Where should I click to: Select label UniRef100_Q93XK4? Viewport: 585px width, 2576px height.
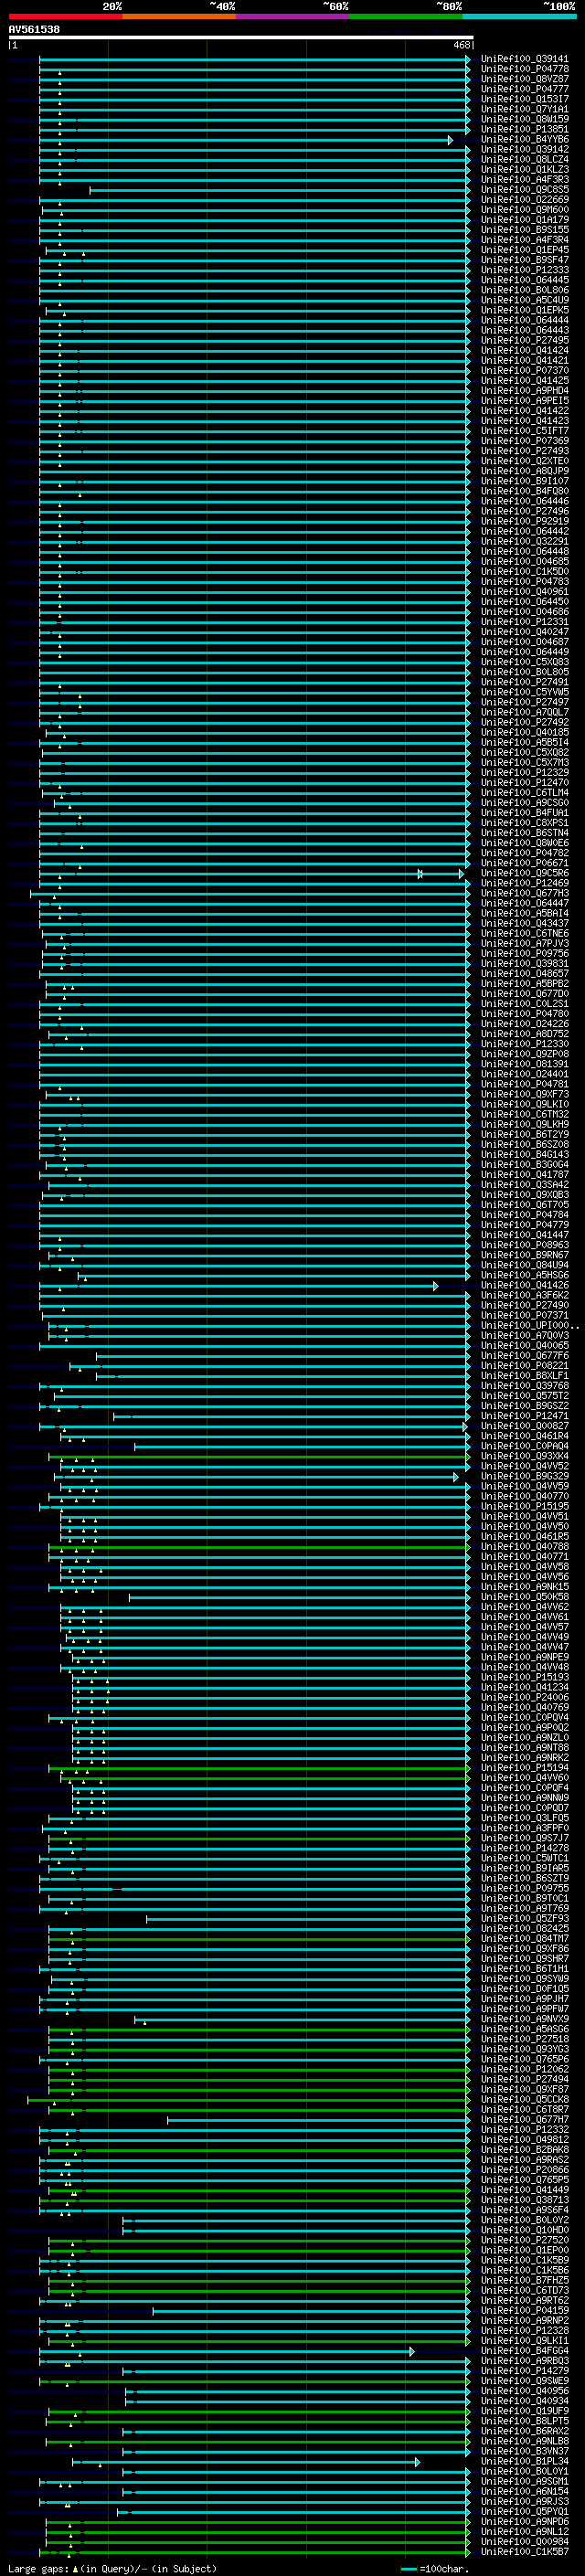tap(525, 1457)
